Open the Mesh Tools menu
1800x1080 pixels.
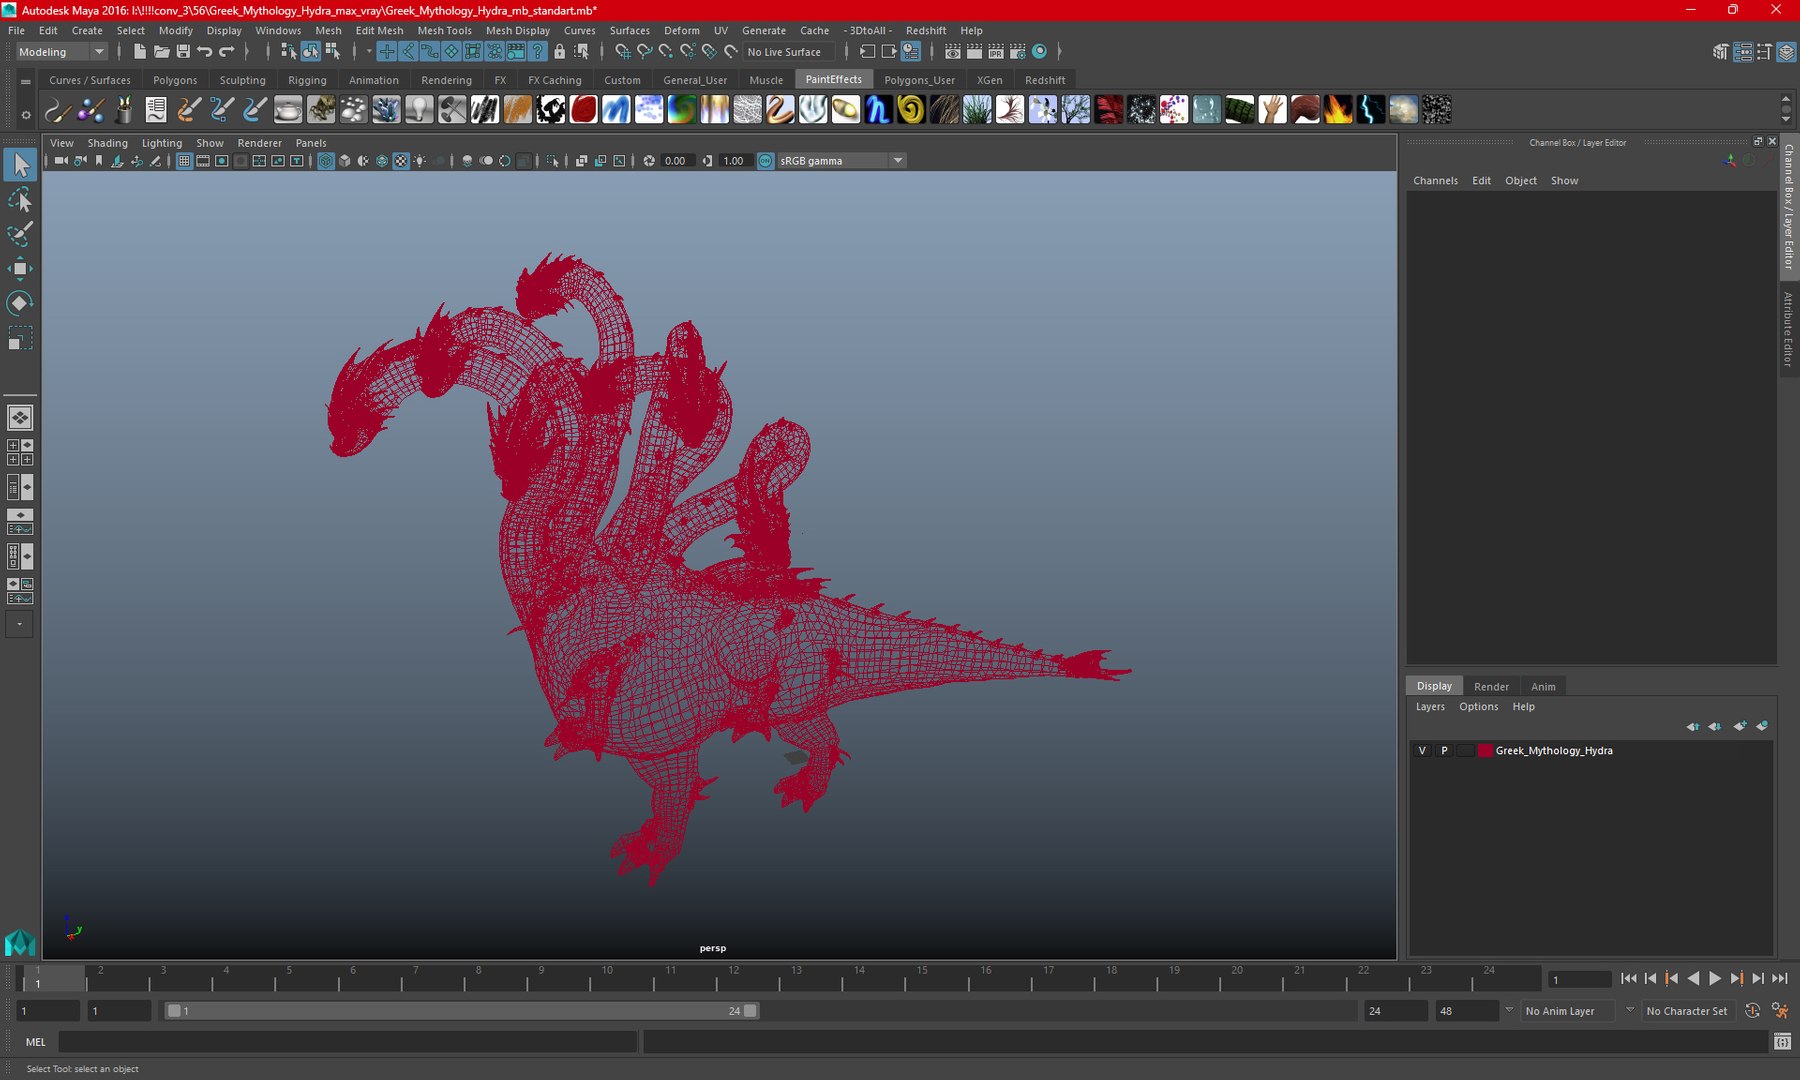click(x=444, y=30)
